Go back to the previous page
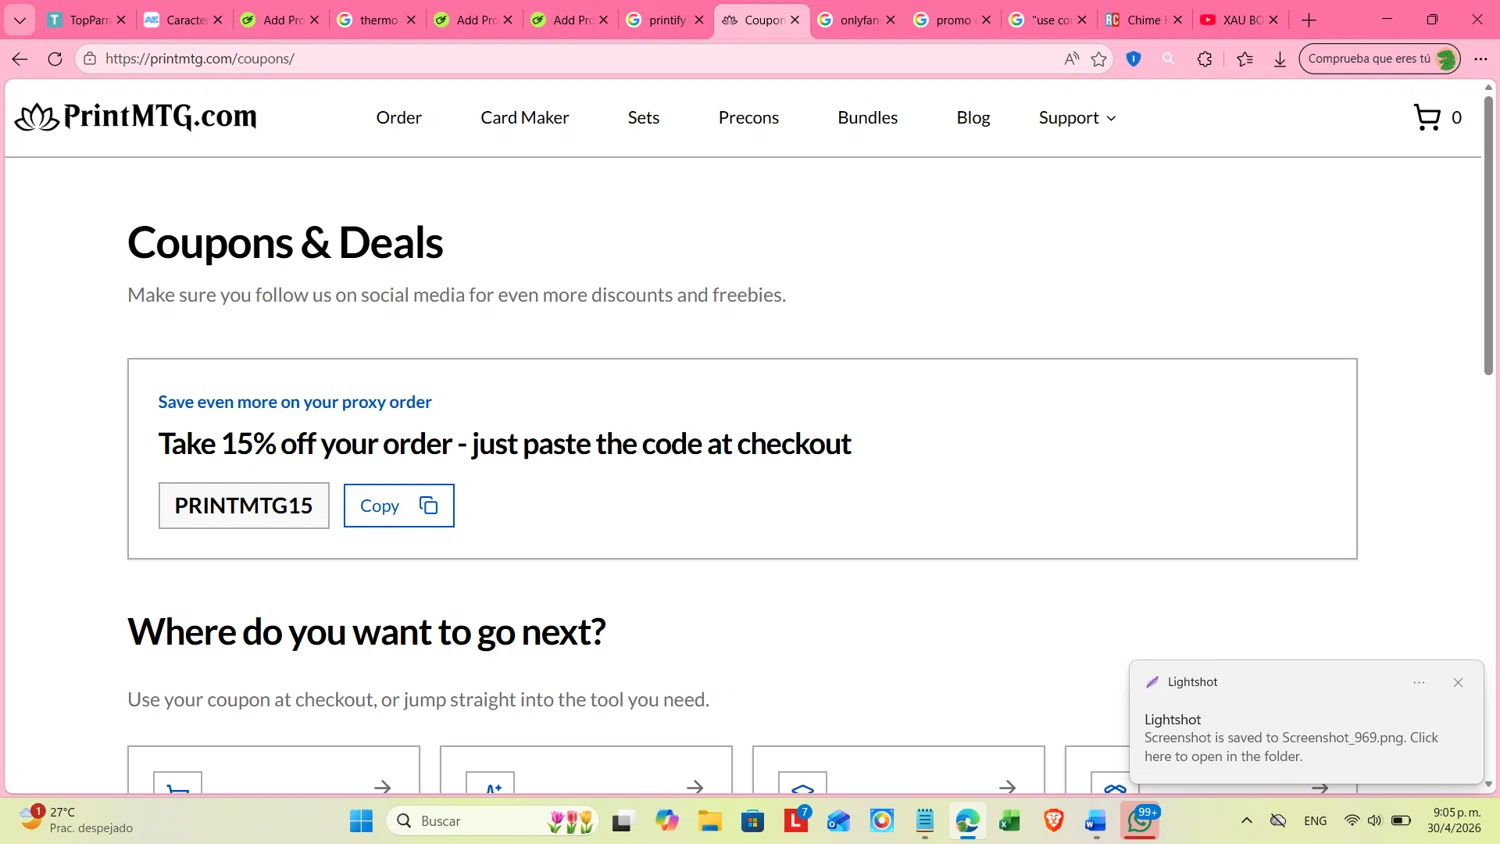The width and height of the screenshot is (1500, 844). coord(20,59)
